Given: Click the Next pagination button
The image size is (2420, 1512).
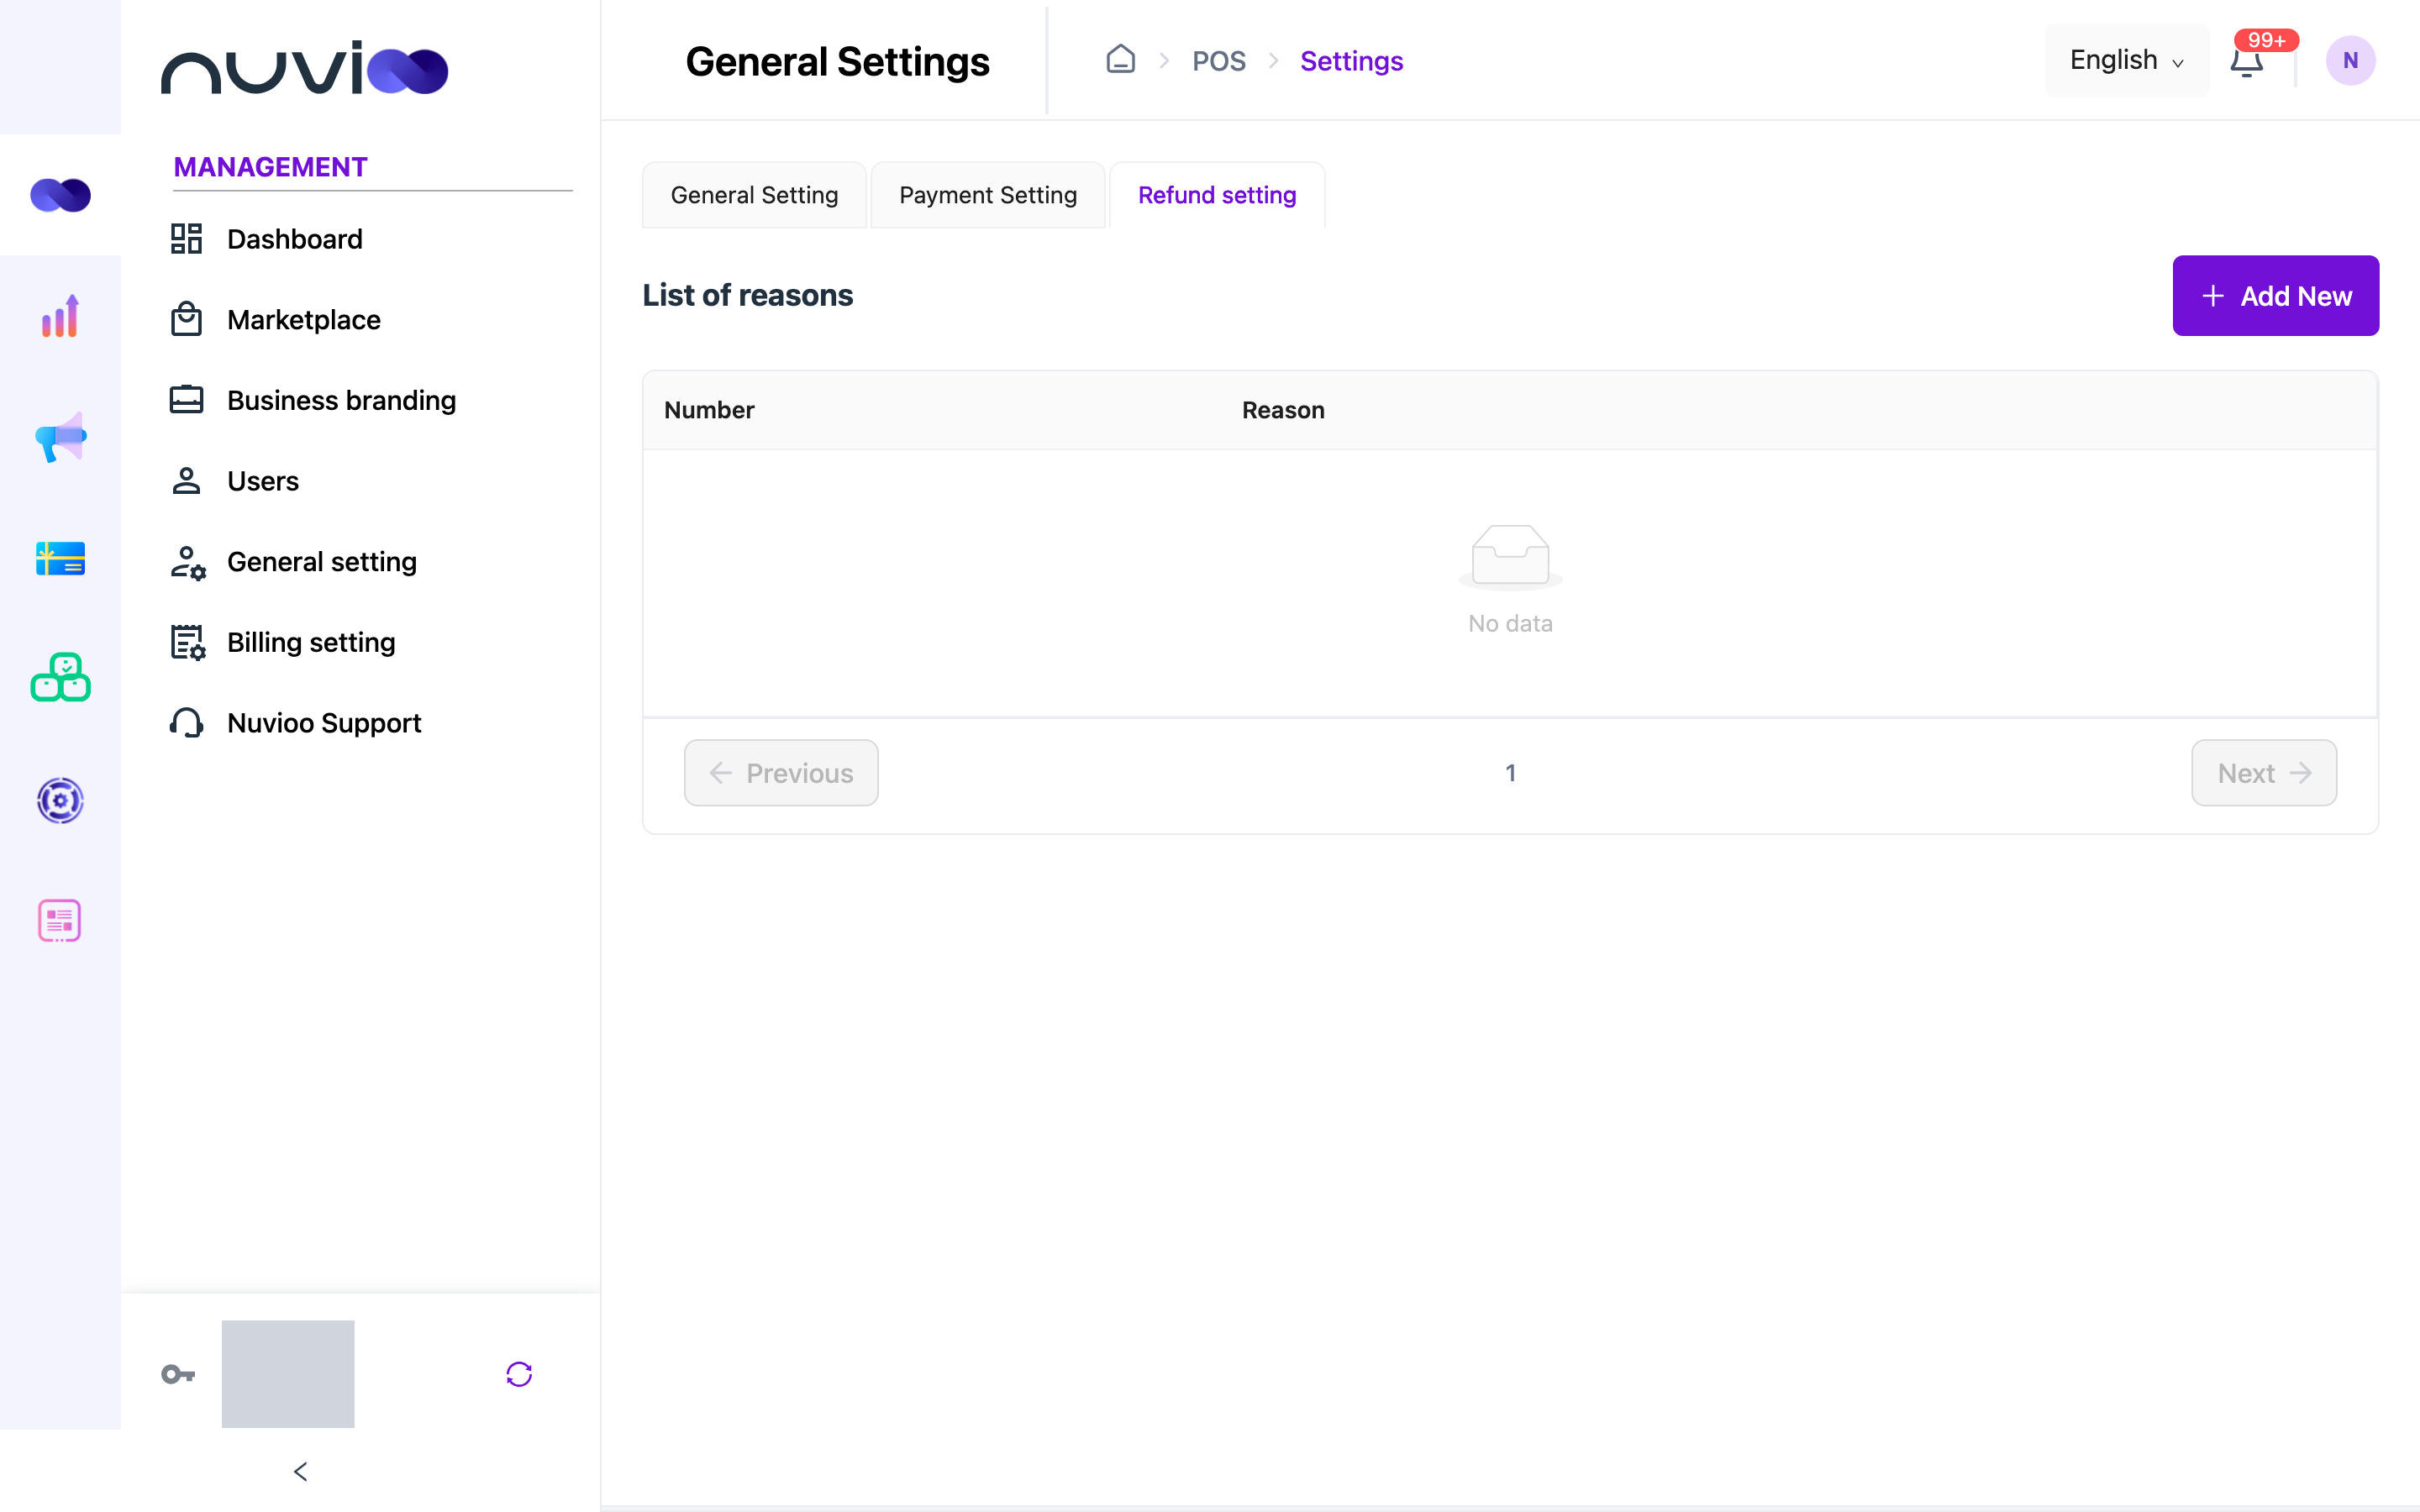Looking at the screenshot, I should 2264,773.
